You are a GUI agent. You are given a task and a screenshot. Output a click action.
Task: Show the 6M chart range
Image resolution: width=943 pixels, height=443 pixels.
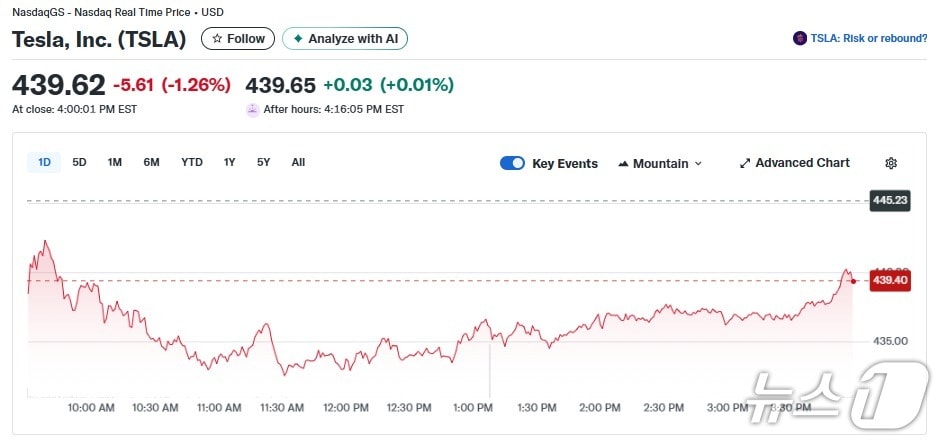pyautogui.click(x=151, y=162)
